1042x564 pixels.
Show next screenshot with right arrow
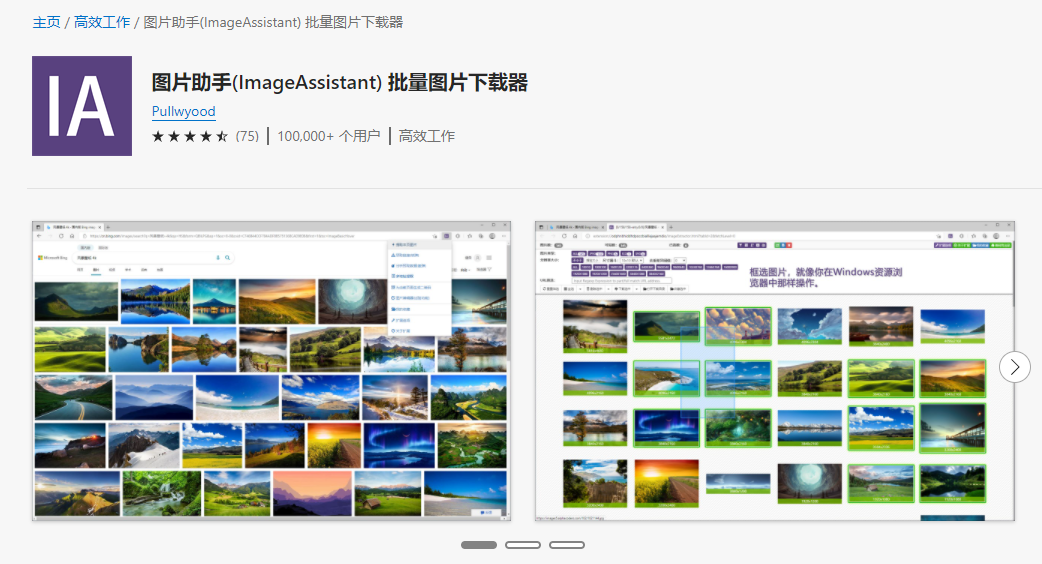point(1014,367)
